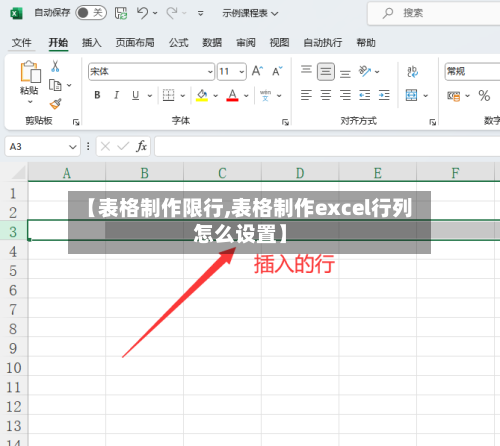500x446 pixels.
Task: Click the Cancel X icon in formula bar
Action: point(105,146)
